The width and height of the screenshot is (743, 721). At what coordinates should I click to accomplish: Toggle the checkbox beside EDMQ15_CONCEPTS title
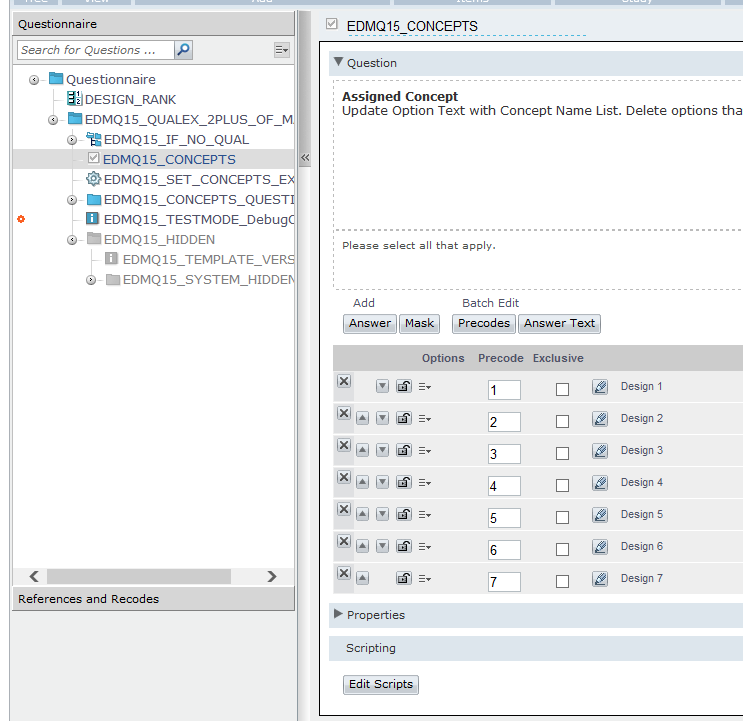point(332,24)
